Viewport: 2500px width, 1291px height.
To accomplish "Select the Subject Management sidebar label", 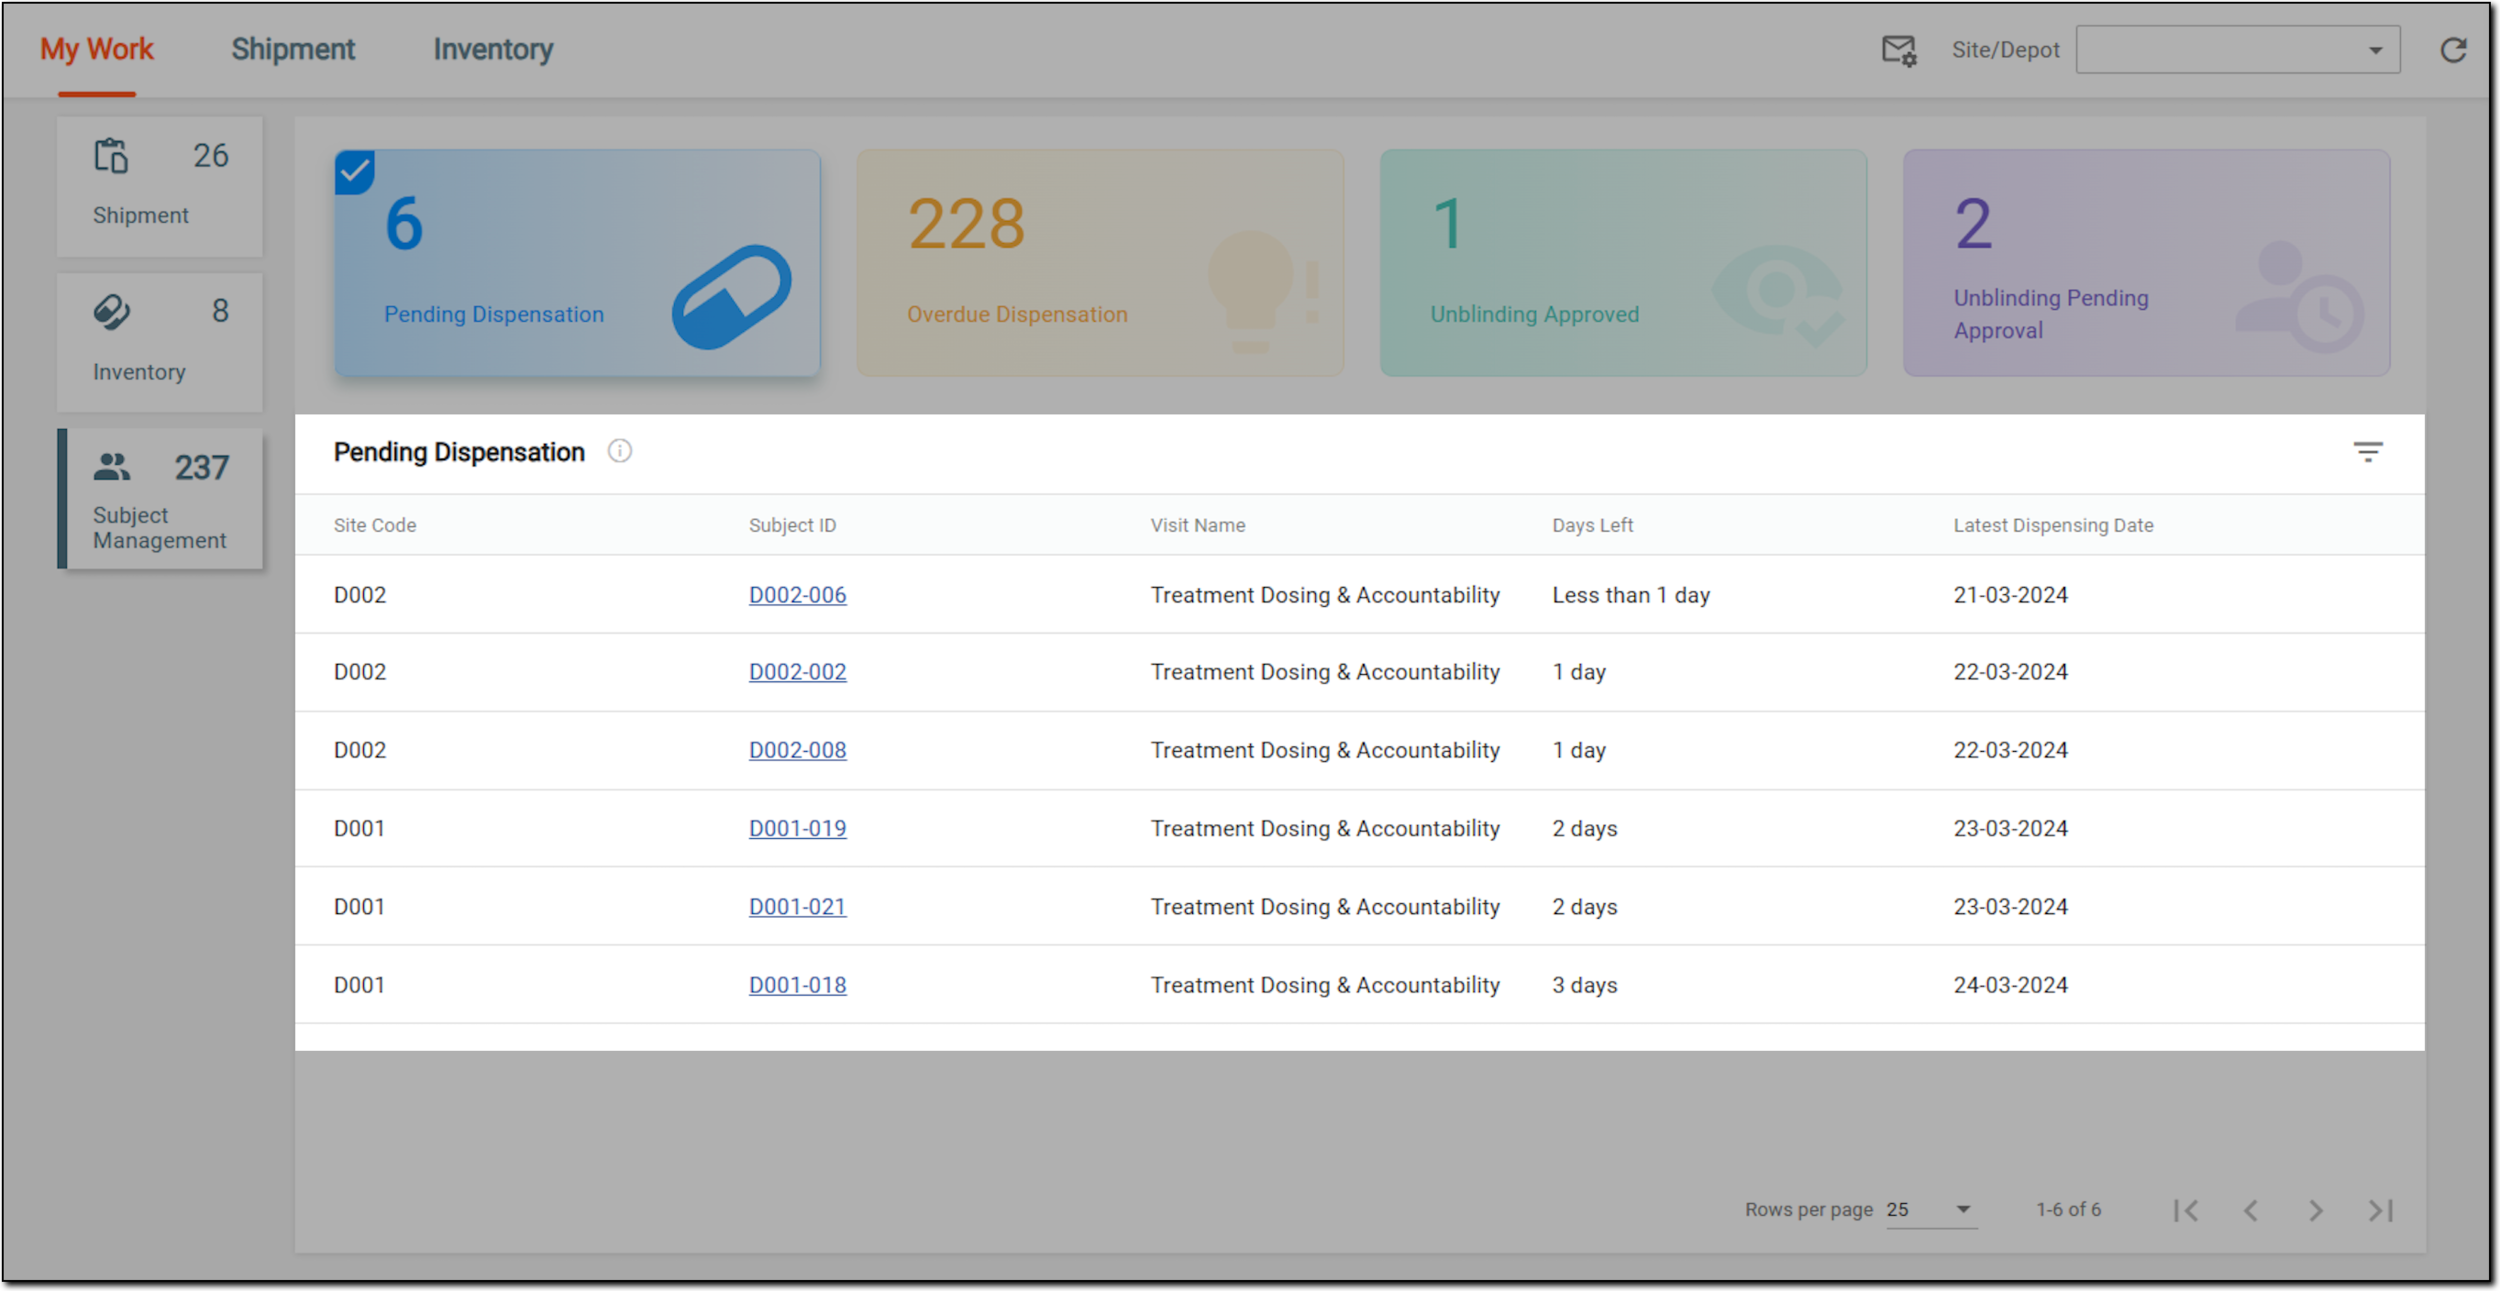I will point(160,528).
